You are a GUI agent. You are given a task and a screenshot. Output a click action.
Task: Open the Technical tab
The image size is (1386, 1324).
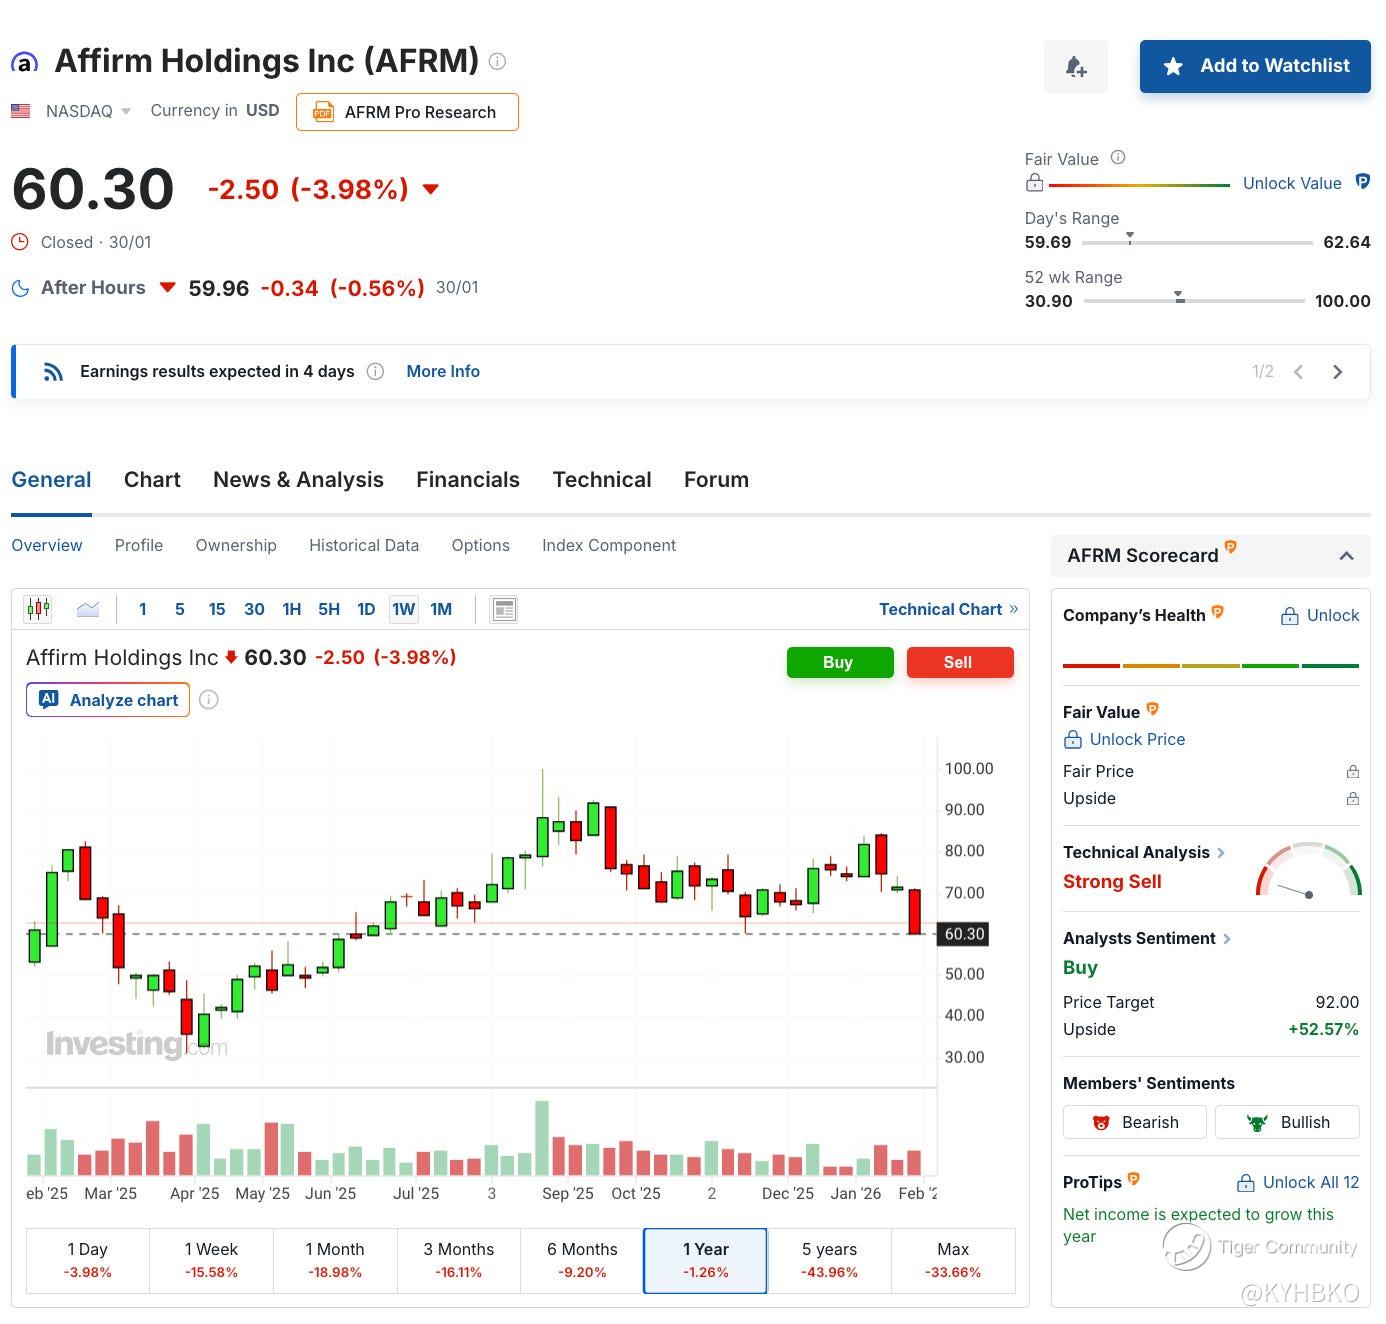click(602, 480)
